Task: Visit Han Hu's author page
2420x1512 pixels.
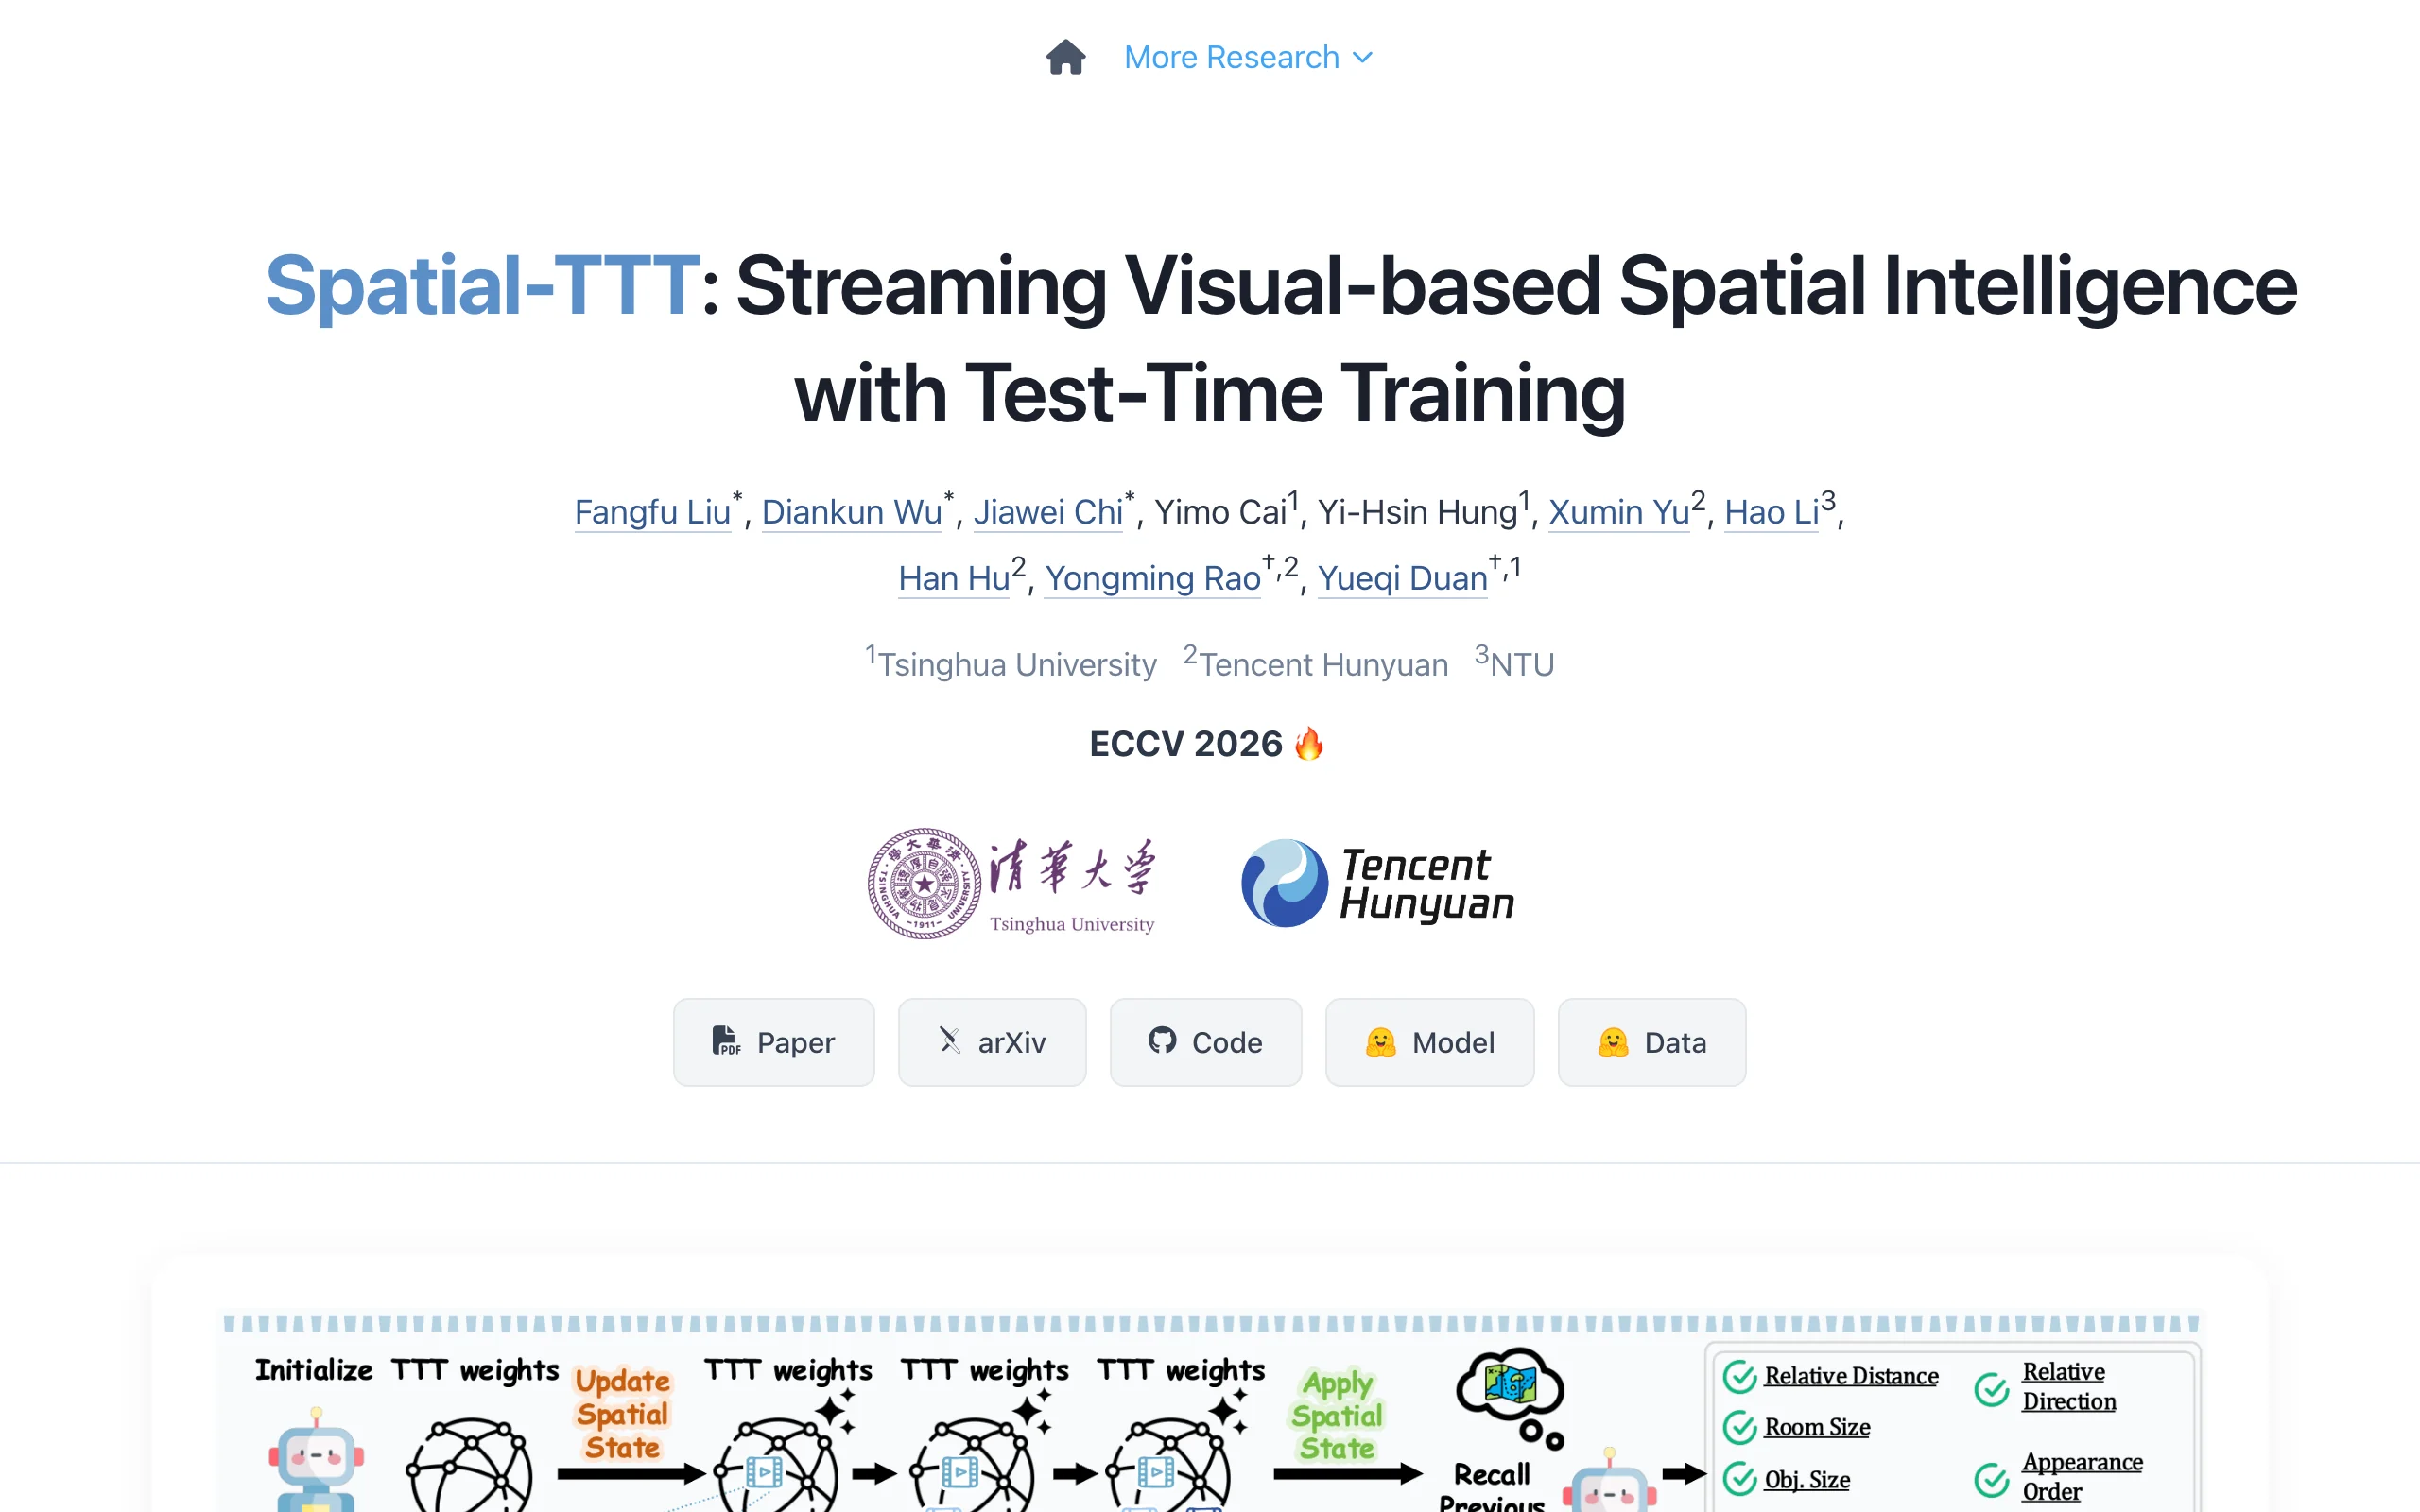Action: (954, 578)
